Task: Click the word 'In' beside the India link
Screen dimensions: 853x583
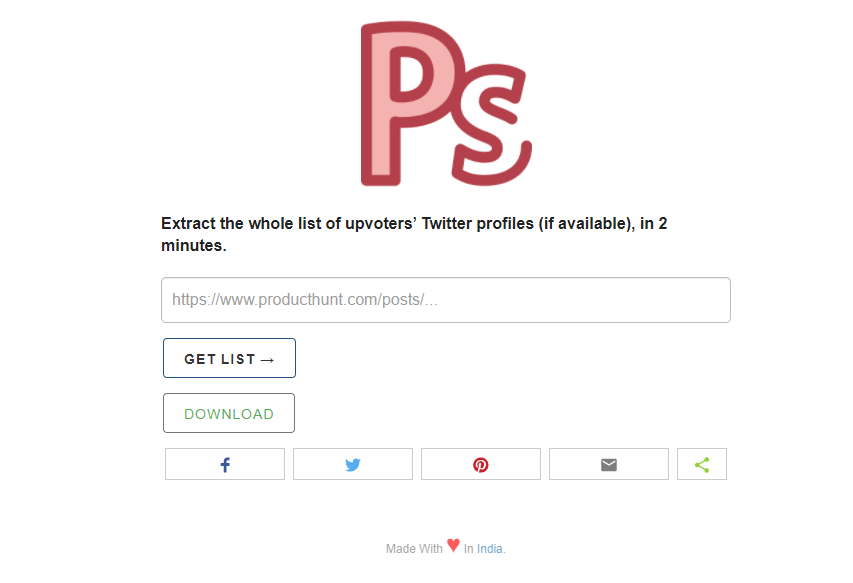Action: click(x=468, y=549)
